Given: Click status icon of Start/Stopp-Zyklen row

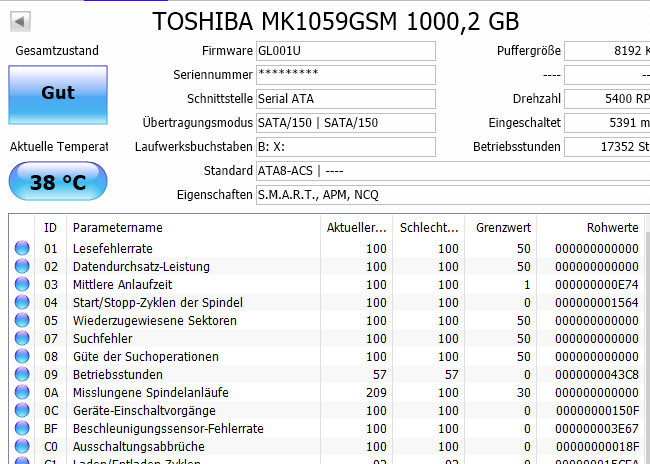Looking at the screenshot, I should click(x=22, y=302).
